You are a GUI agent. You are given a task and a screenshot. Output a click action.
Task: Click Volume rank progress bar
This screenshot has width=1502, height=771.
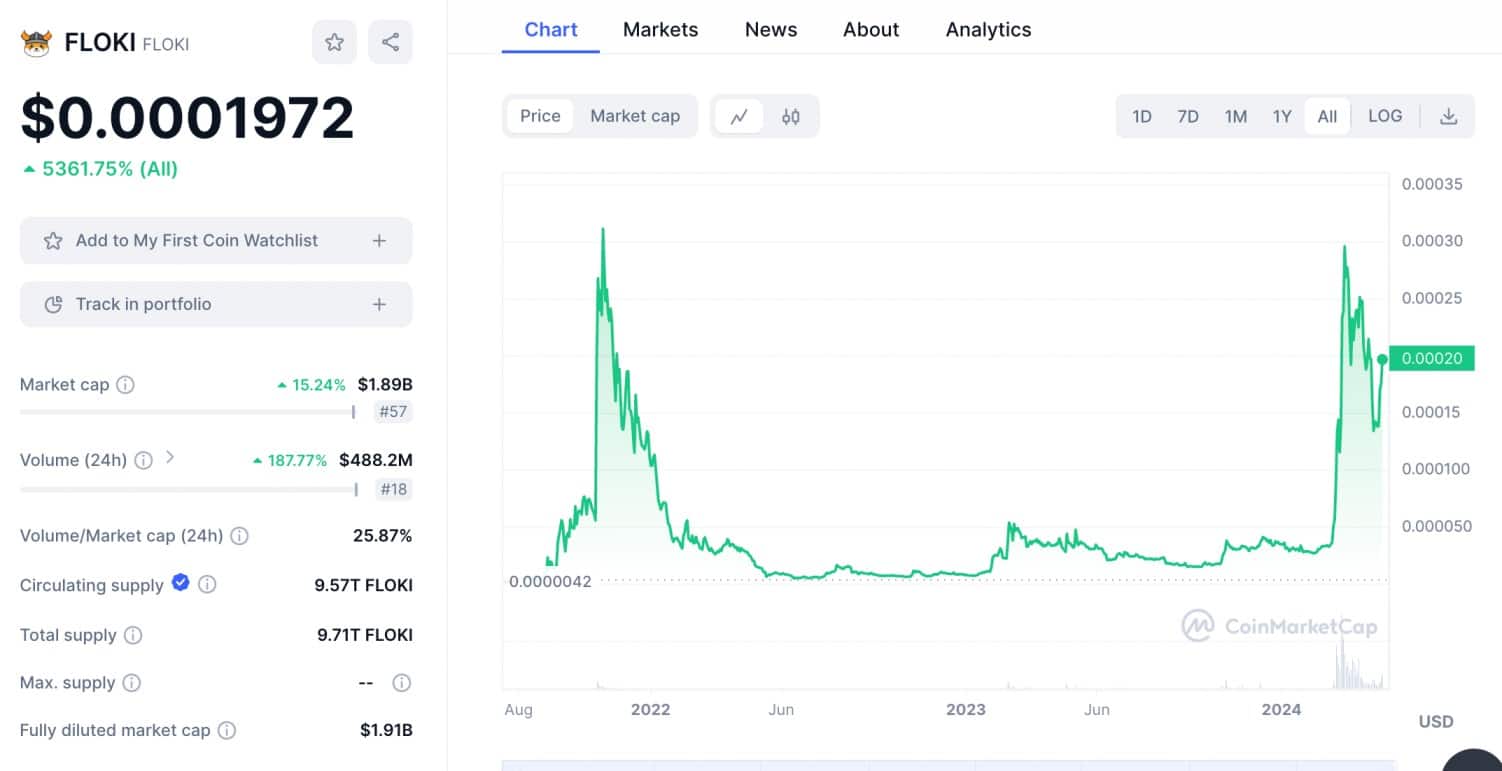point(188,489)
